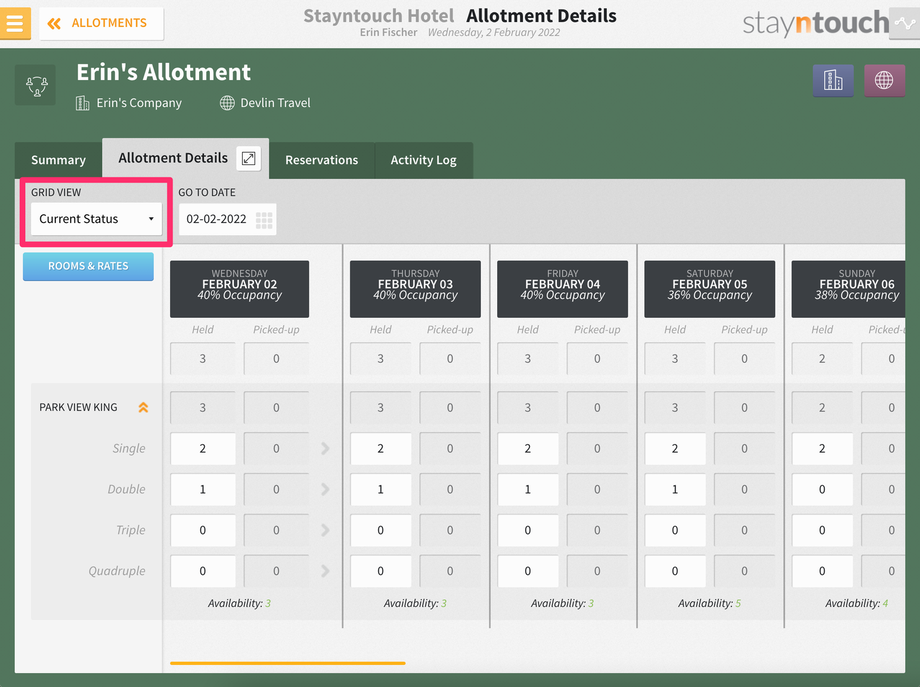Viewport: 920px width, 687px height.
Task: Edit Quadruple held field for February 05
Action: pyautogui.click(x=675, y=571)
